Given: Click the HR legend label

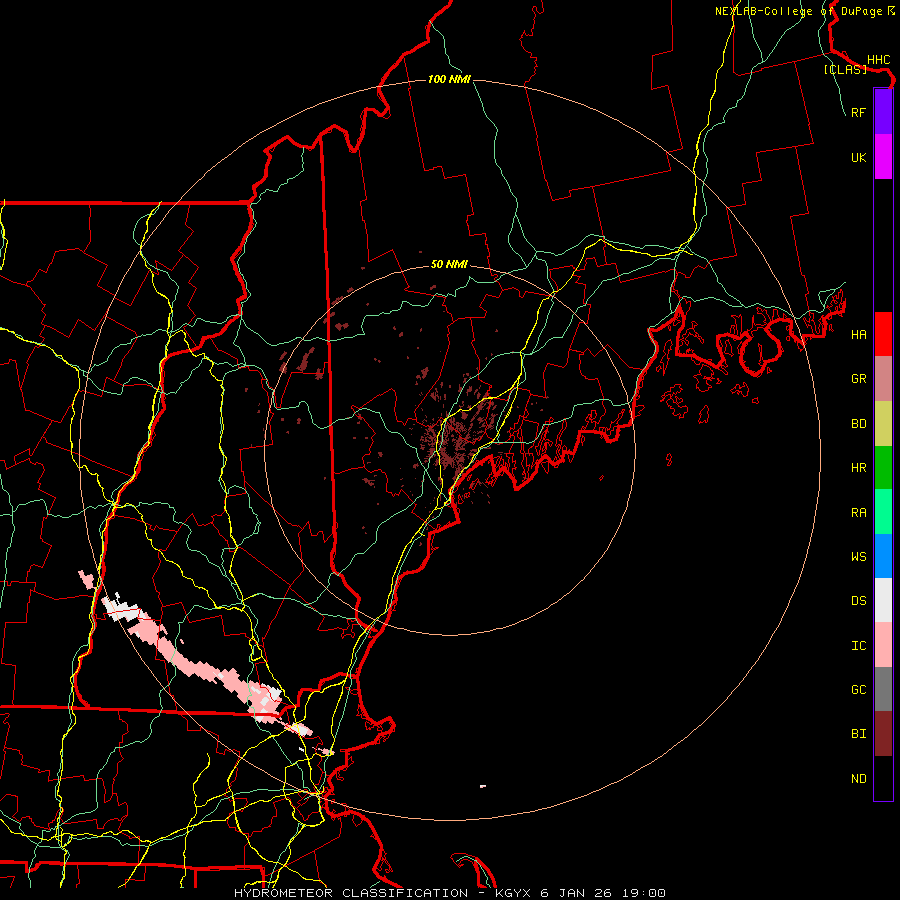Looking at the screenshot, I should 858,468.
